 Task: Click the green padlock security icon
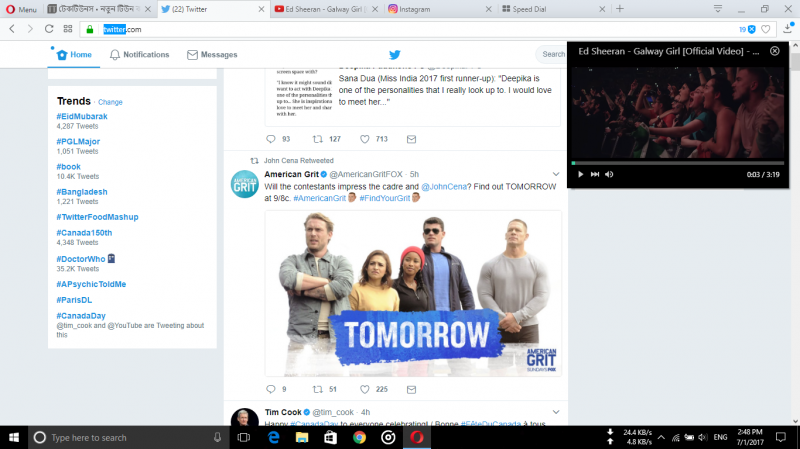pyautogui.click(x=90, y=30)
